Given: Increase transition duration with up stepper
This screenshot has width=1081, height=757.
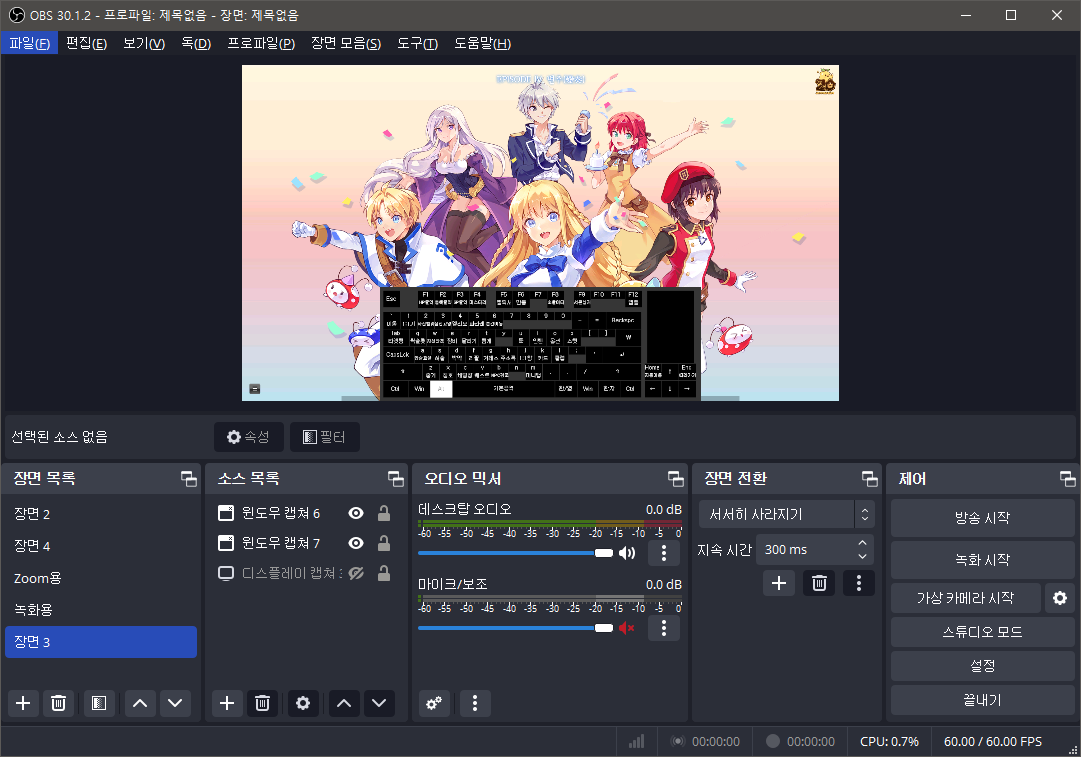Looking at the screenshot, I should 862,543.
